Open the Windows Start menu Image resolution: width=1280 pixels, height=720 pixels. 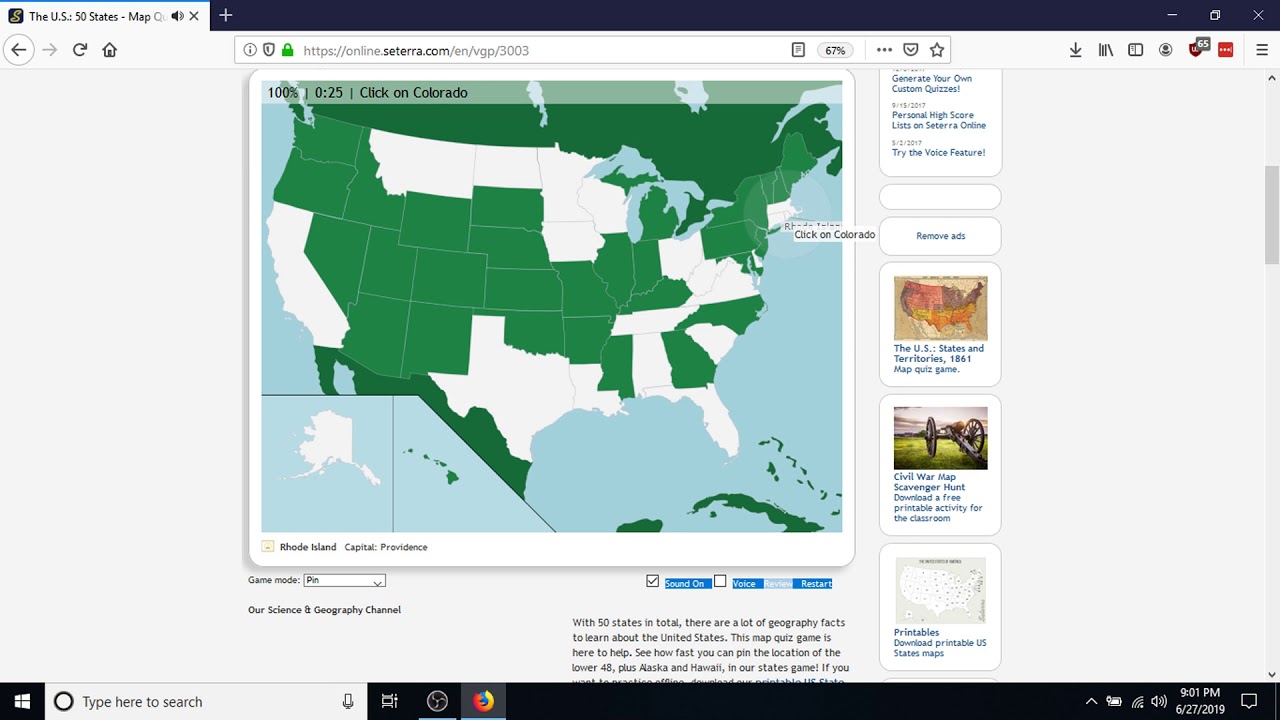[22, 701]
